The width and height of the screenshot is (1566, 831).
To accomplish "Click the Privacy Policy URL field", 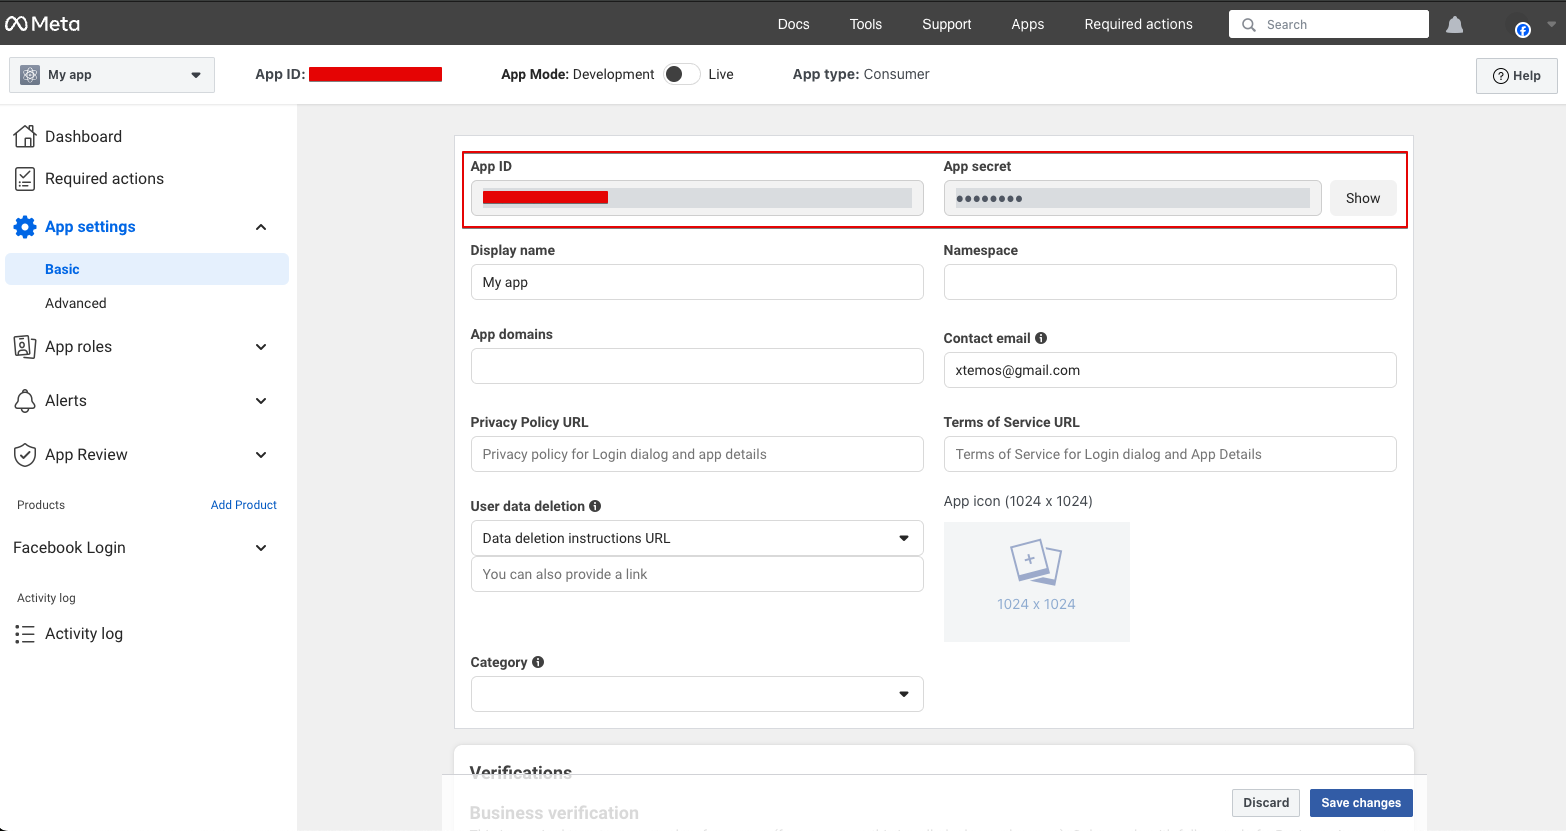I will [x=696, y=454].
